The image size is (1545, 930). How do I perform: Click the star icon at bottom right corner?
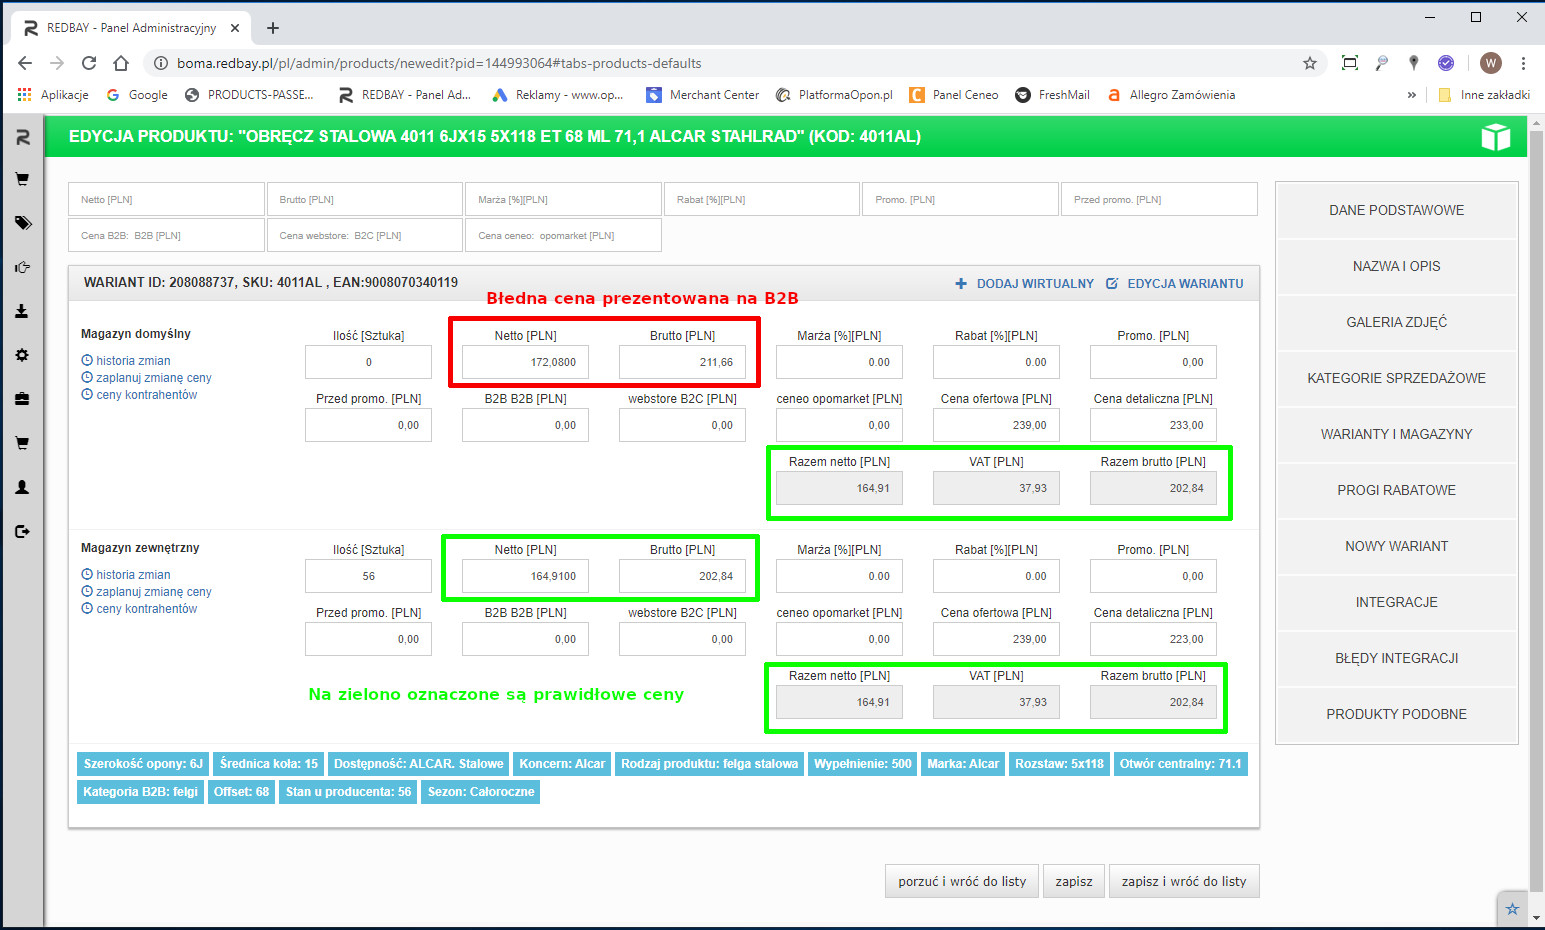click(1512, 909)
